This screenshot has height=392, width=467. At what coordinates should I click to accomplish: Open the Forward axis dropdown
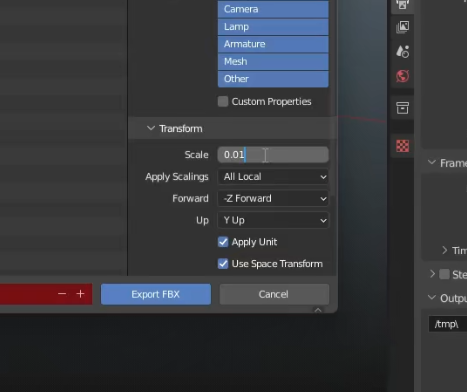pyautogui.click(x=273, y=199)
